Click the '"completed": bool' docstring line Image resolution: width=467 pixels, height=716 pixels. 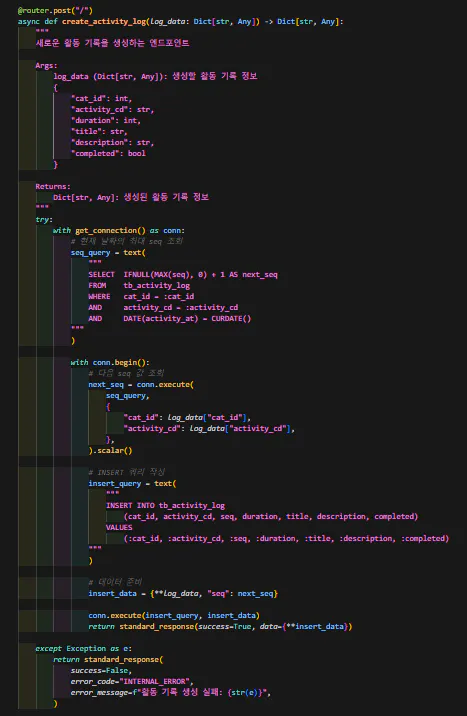108,153
